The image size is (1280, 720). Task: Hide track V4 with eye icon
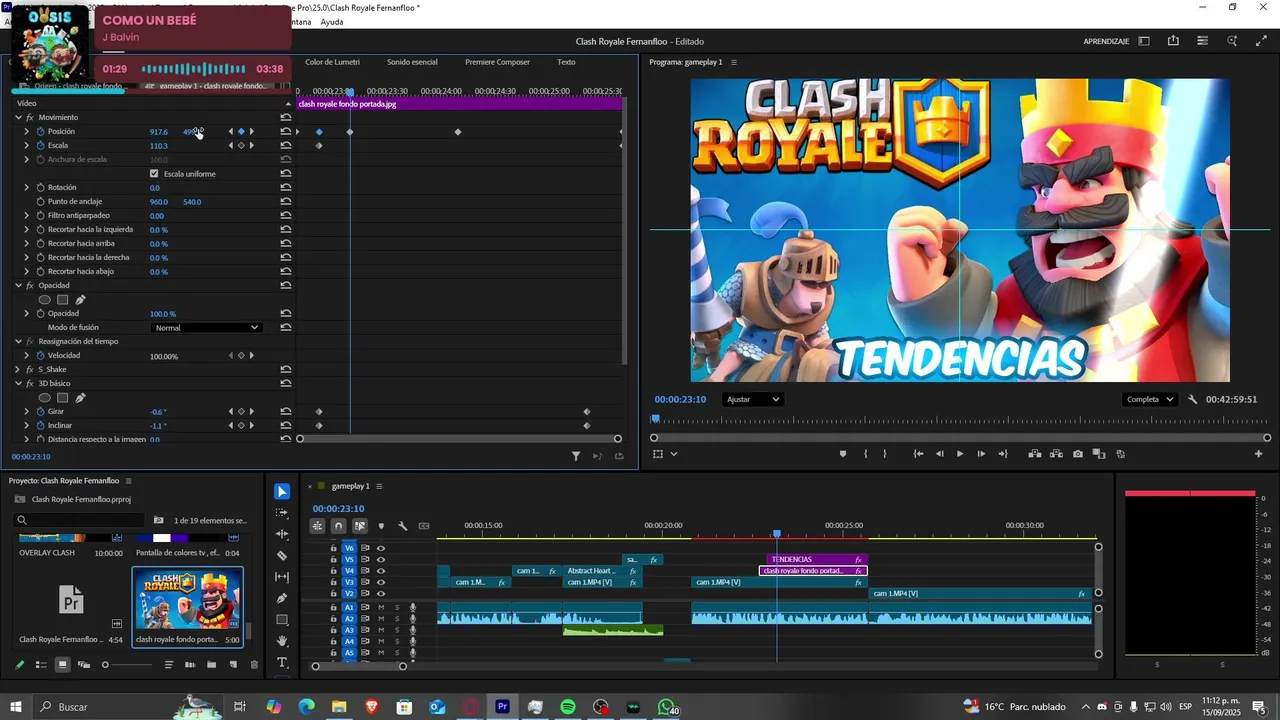click(380, 571)
